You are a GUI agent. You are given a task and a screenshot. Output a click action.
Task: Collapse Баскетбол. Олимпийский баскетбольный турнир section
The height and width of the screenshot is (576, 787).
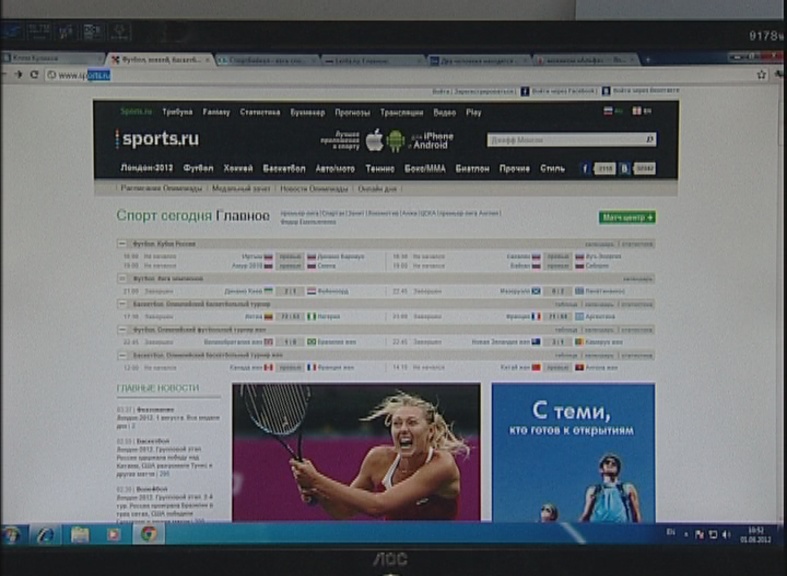[x=122, y=304]
